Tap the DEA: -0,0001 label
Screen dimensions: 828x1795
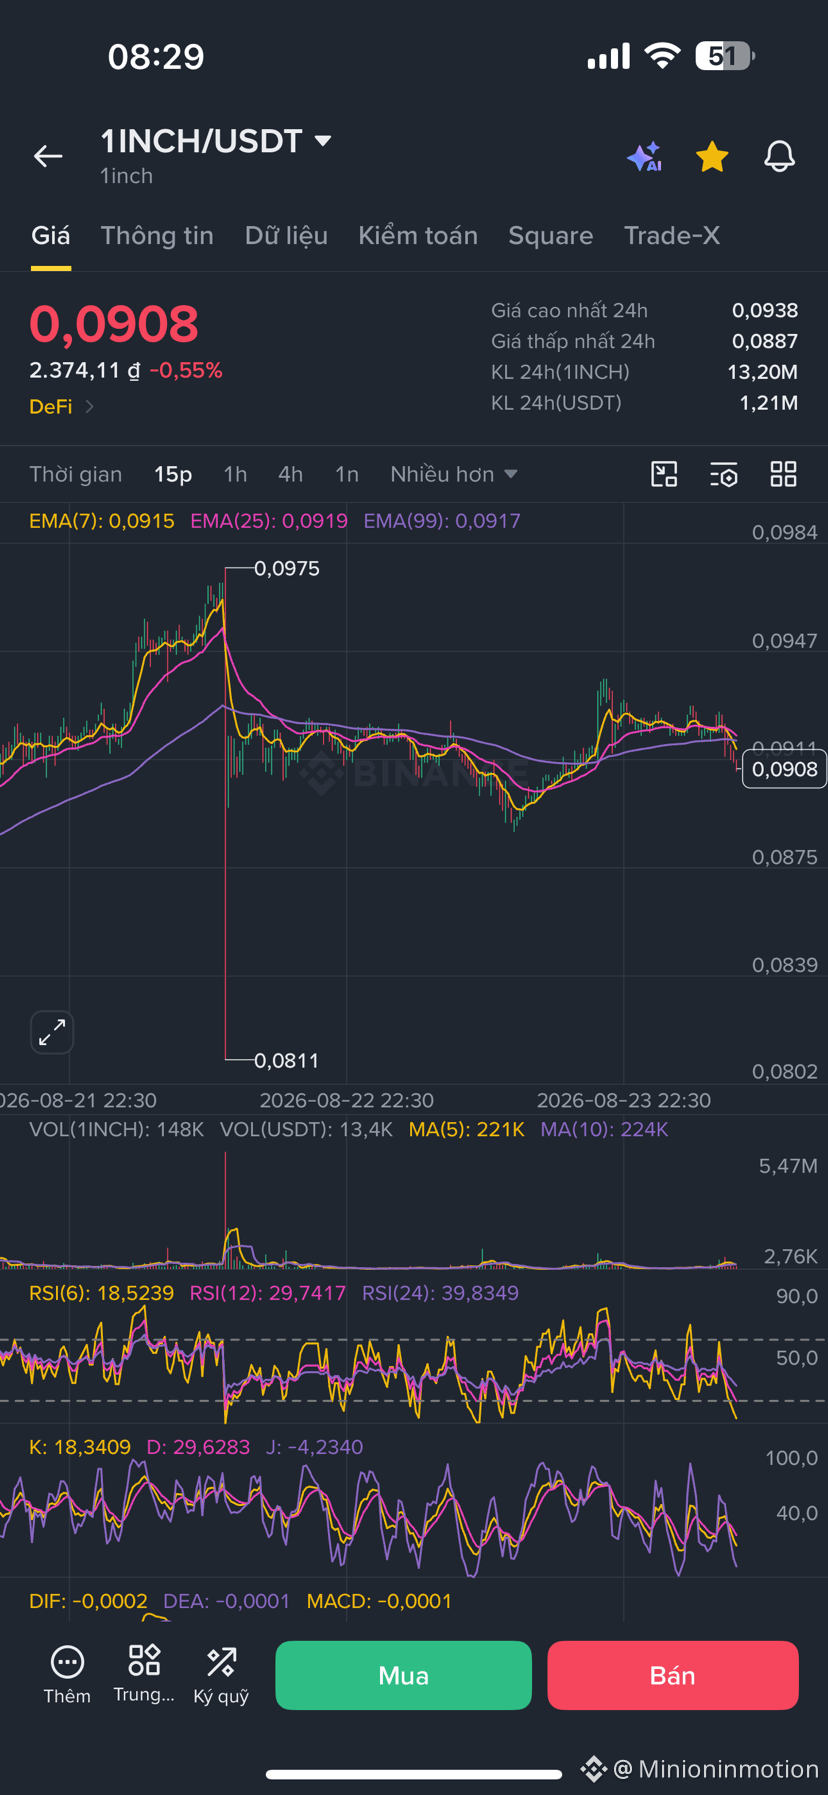[x=226, y=1601]
